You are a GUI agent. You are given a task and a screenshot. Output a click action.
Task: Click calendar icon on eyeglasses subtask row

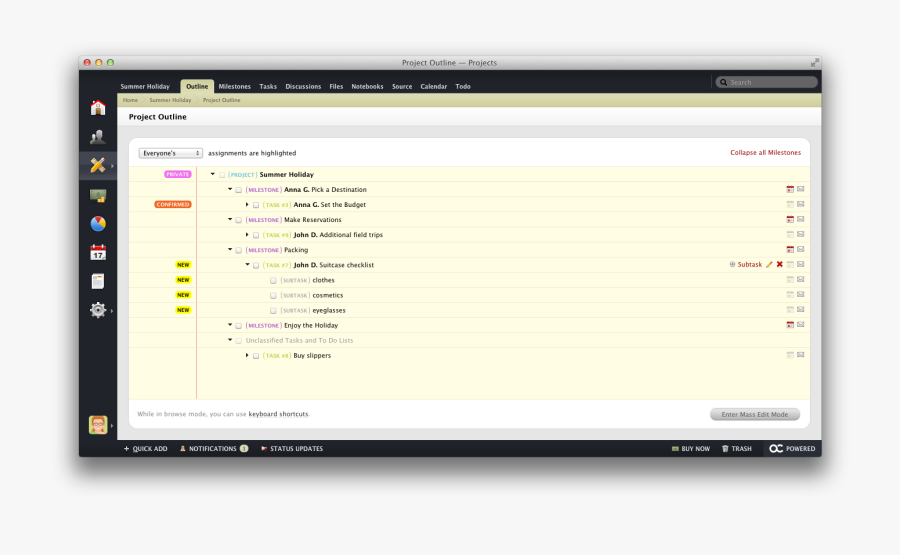point(790,310)
